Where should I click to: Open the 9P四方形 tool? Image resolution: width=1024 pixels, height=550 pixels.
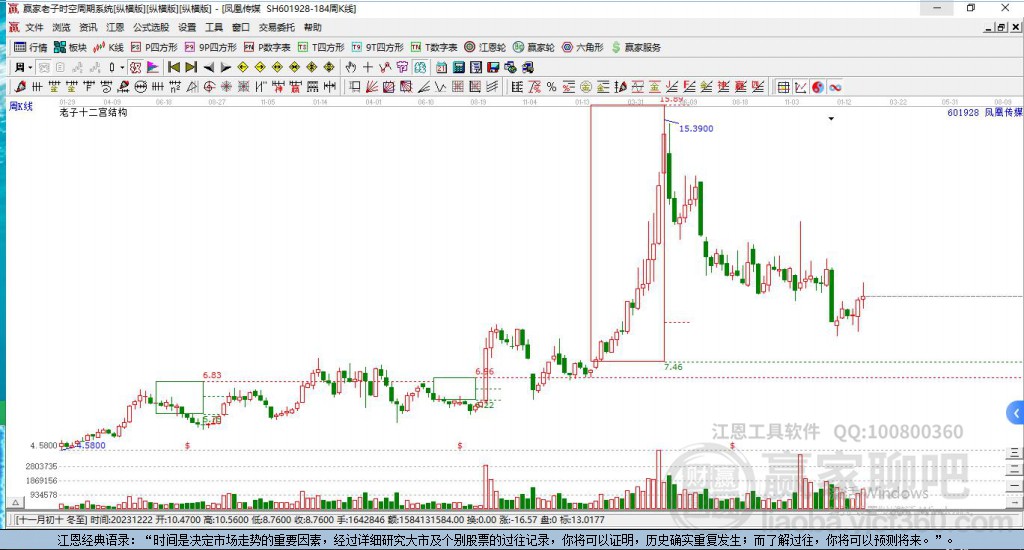[x=210, y=47]
